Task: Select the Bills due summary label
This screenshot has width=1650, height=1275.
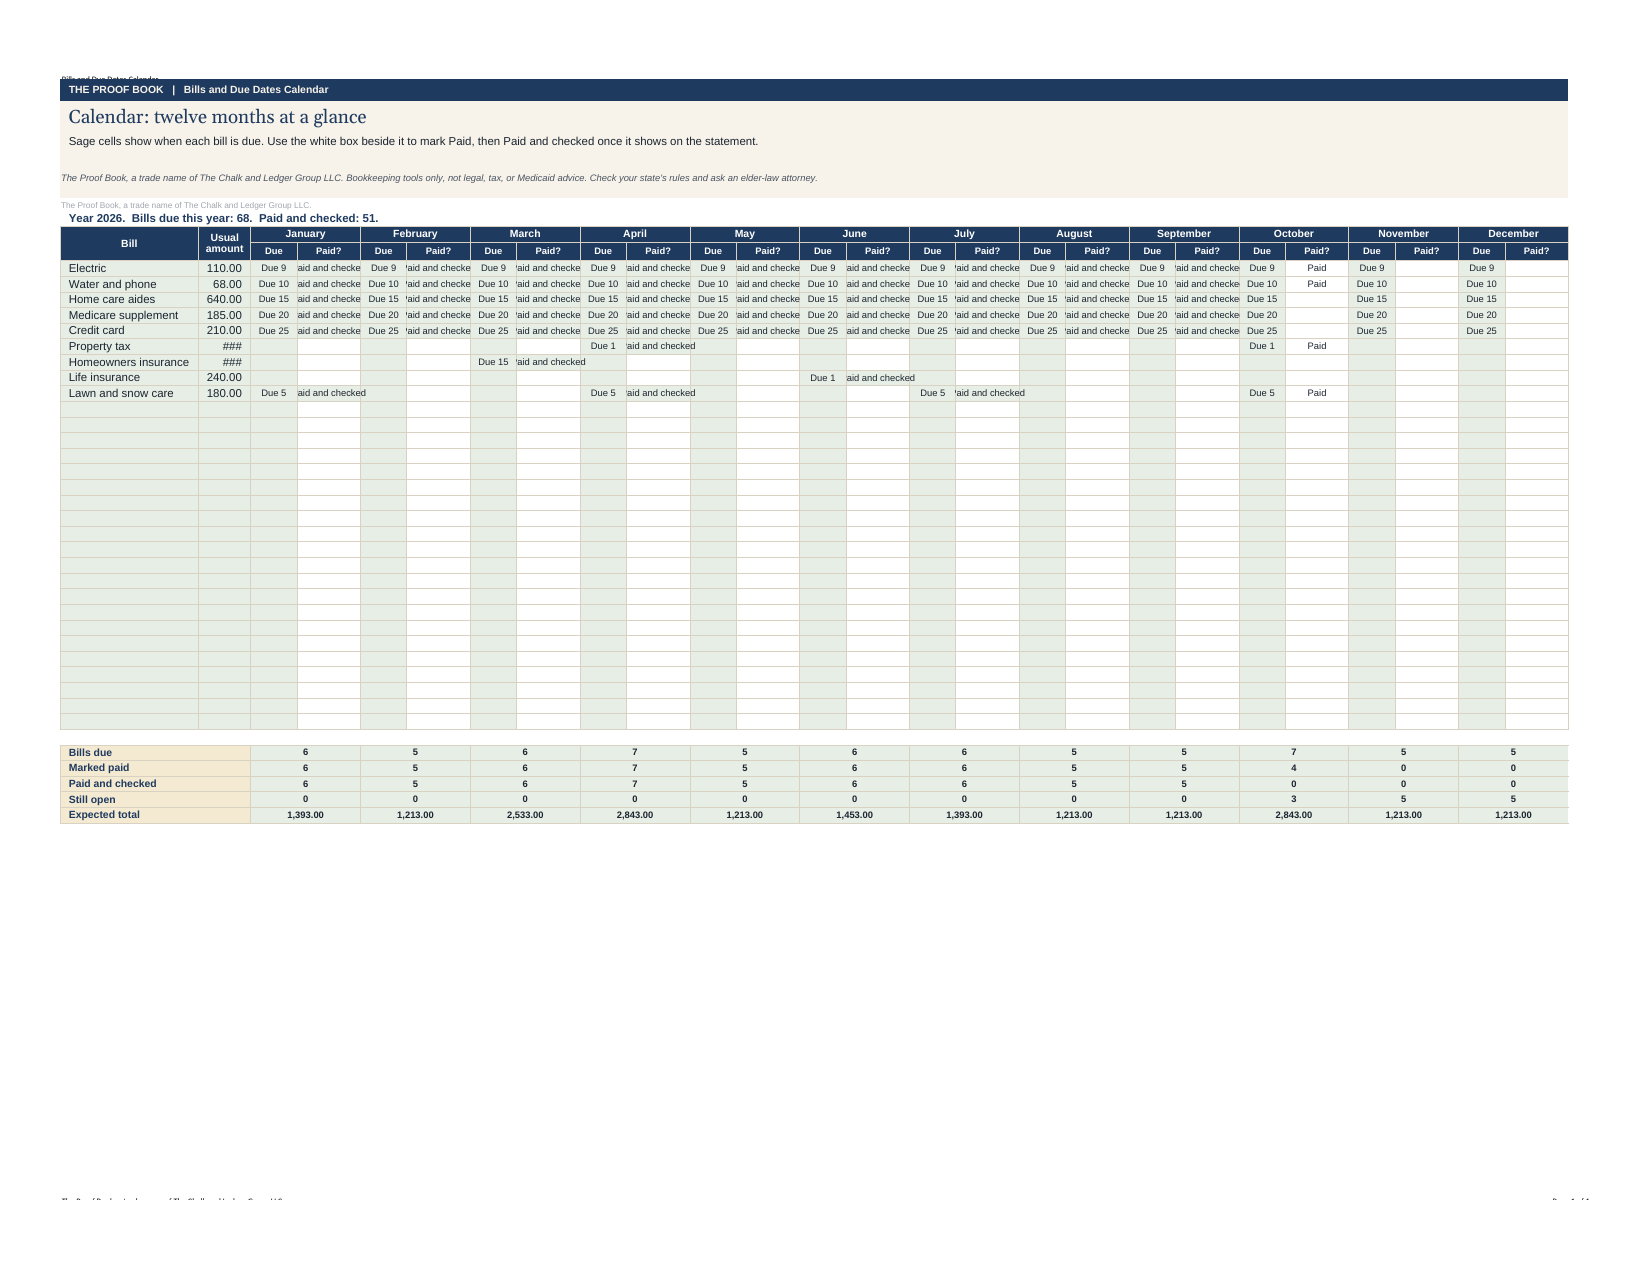Action: pos(155,752)
